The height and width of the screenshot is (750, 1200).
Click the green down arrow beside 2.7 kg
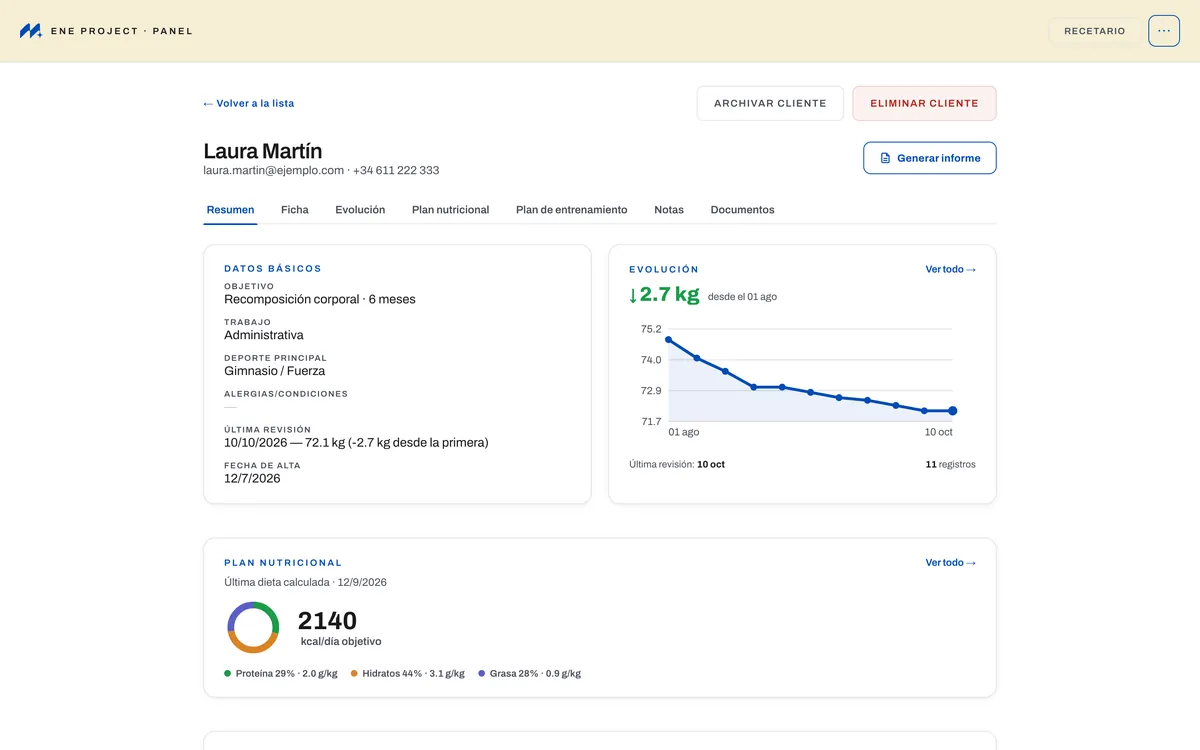pos(633,295)
